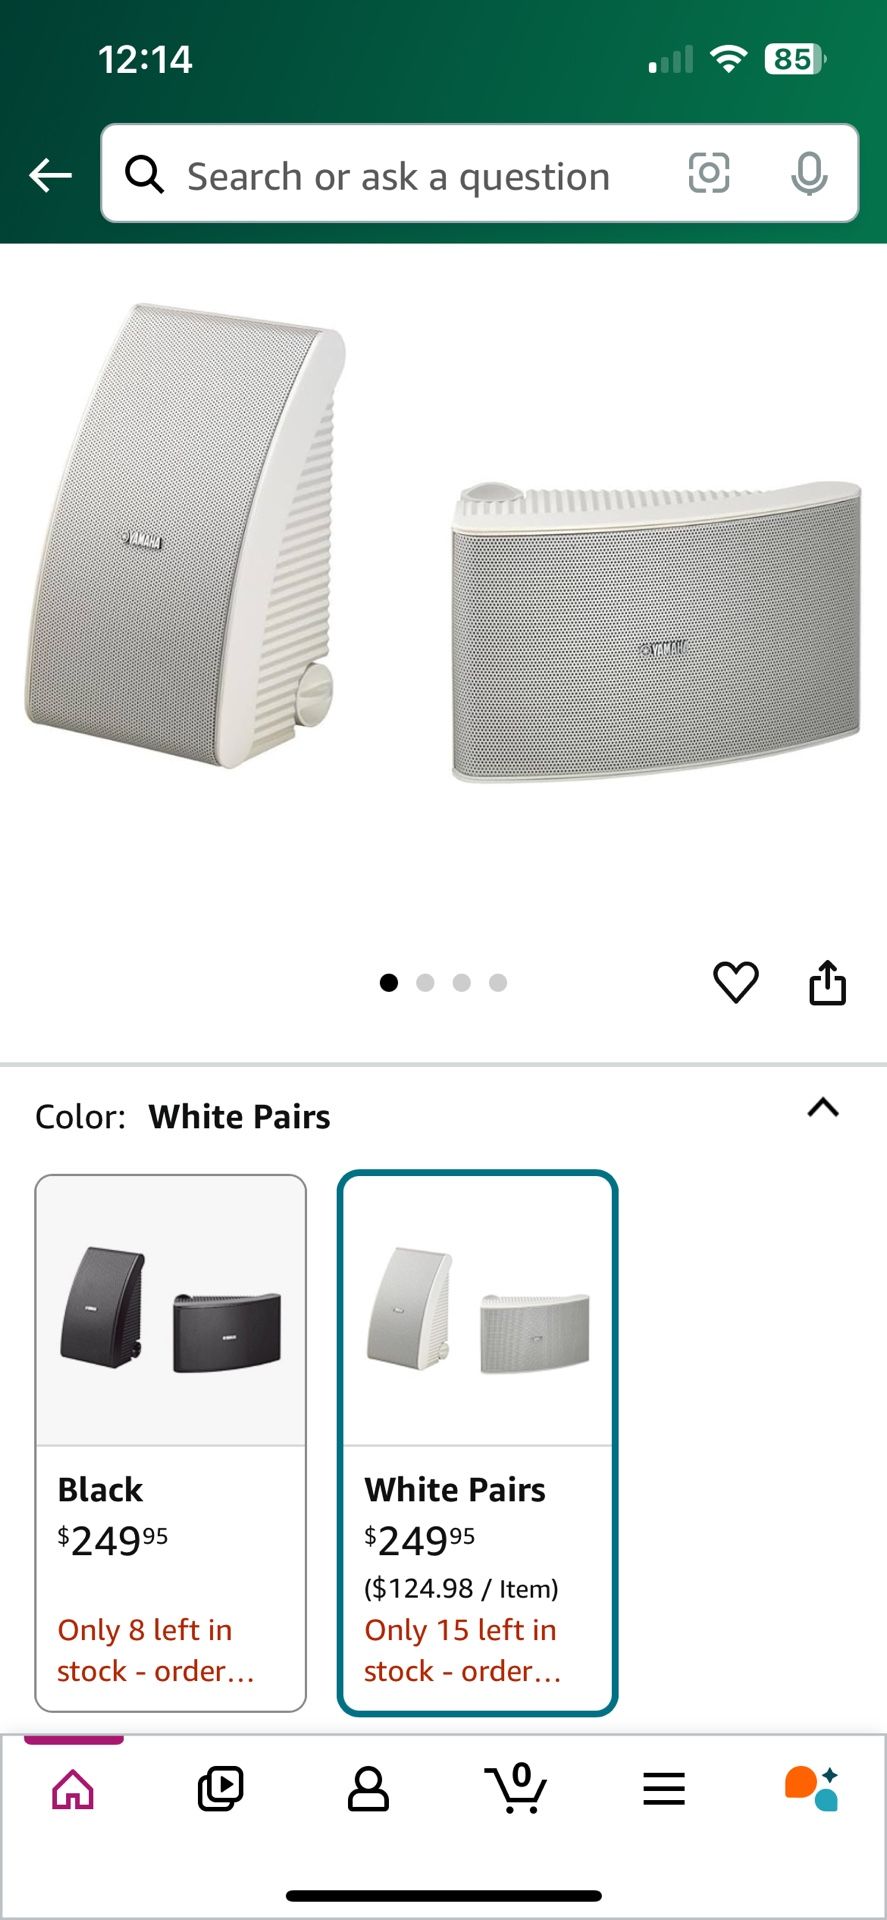Open the hamburger menu
The width and height of the screenshot is (887, 1920).
point(664,1788)
